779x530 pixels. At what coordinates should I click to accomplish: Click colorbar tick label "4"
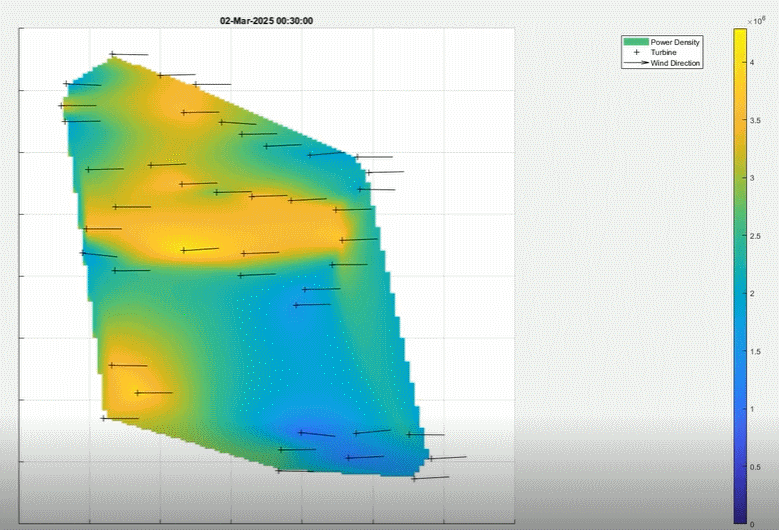point(752,63)
